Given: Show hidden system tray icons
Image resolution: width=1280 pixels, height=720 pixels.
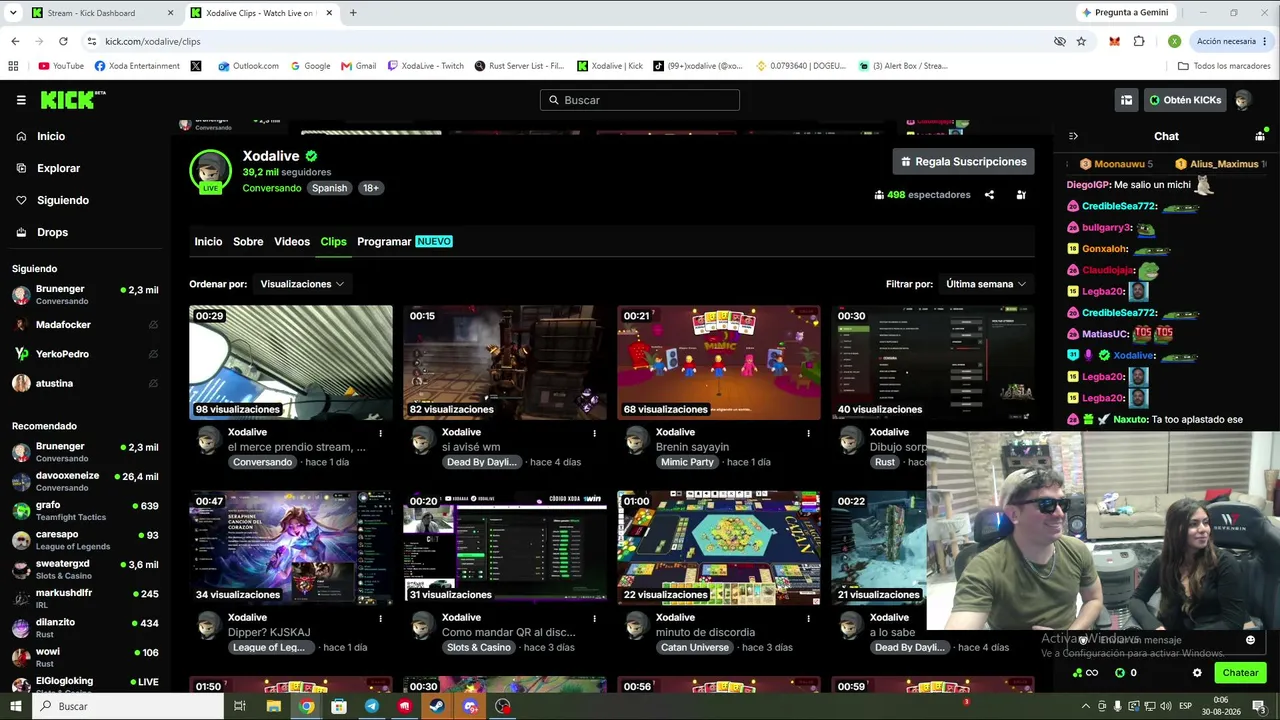Looking at the screenshot, I should point(1085,706).
